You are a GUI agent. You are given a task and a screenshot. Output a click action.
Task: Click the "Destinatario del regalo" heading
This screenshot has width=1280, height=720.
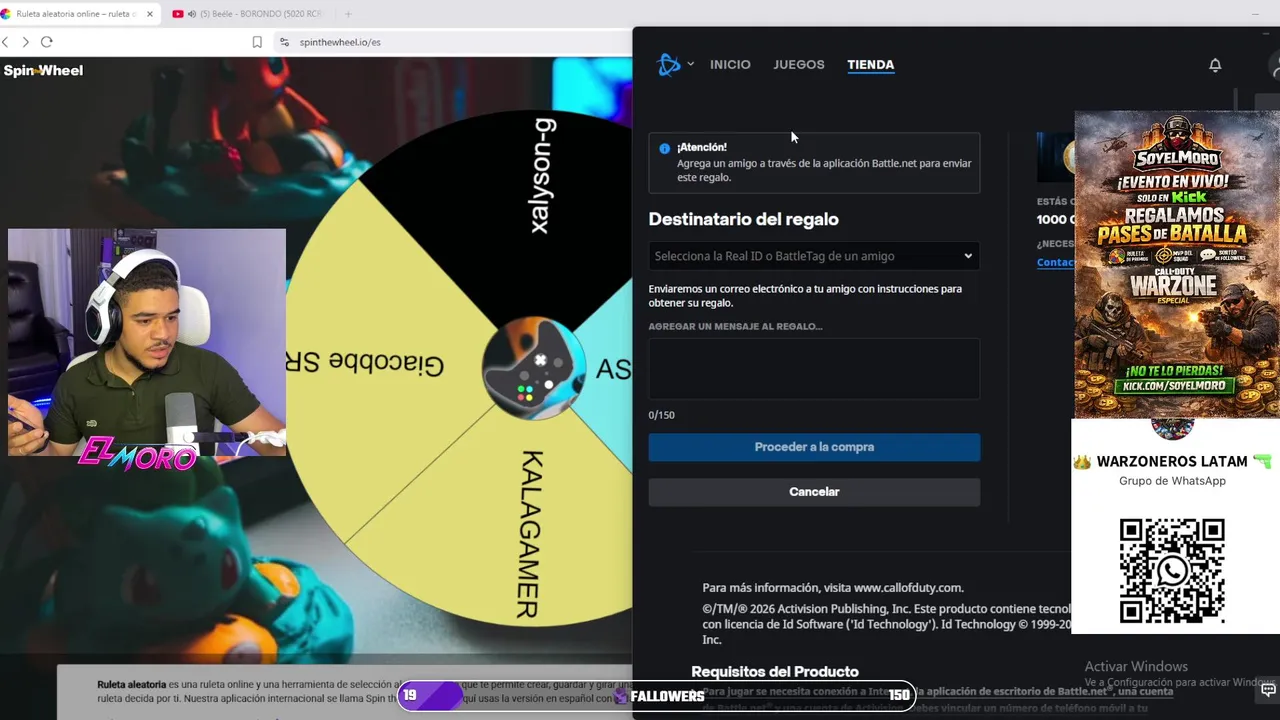(x=744, y=219)
